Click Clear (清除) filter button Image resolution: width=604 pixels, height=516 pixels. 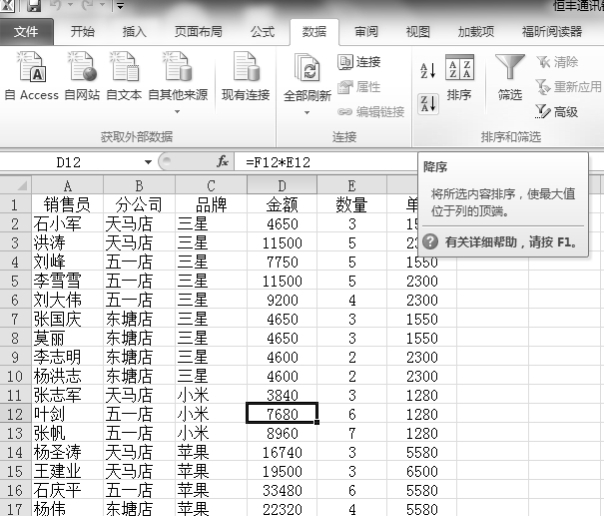(557, 62)
